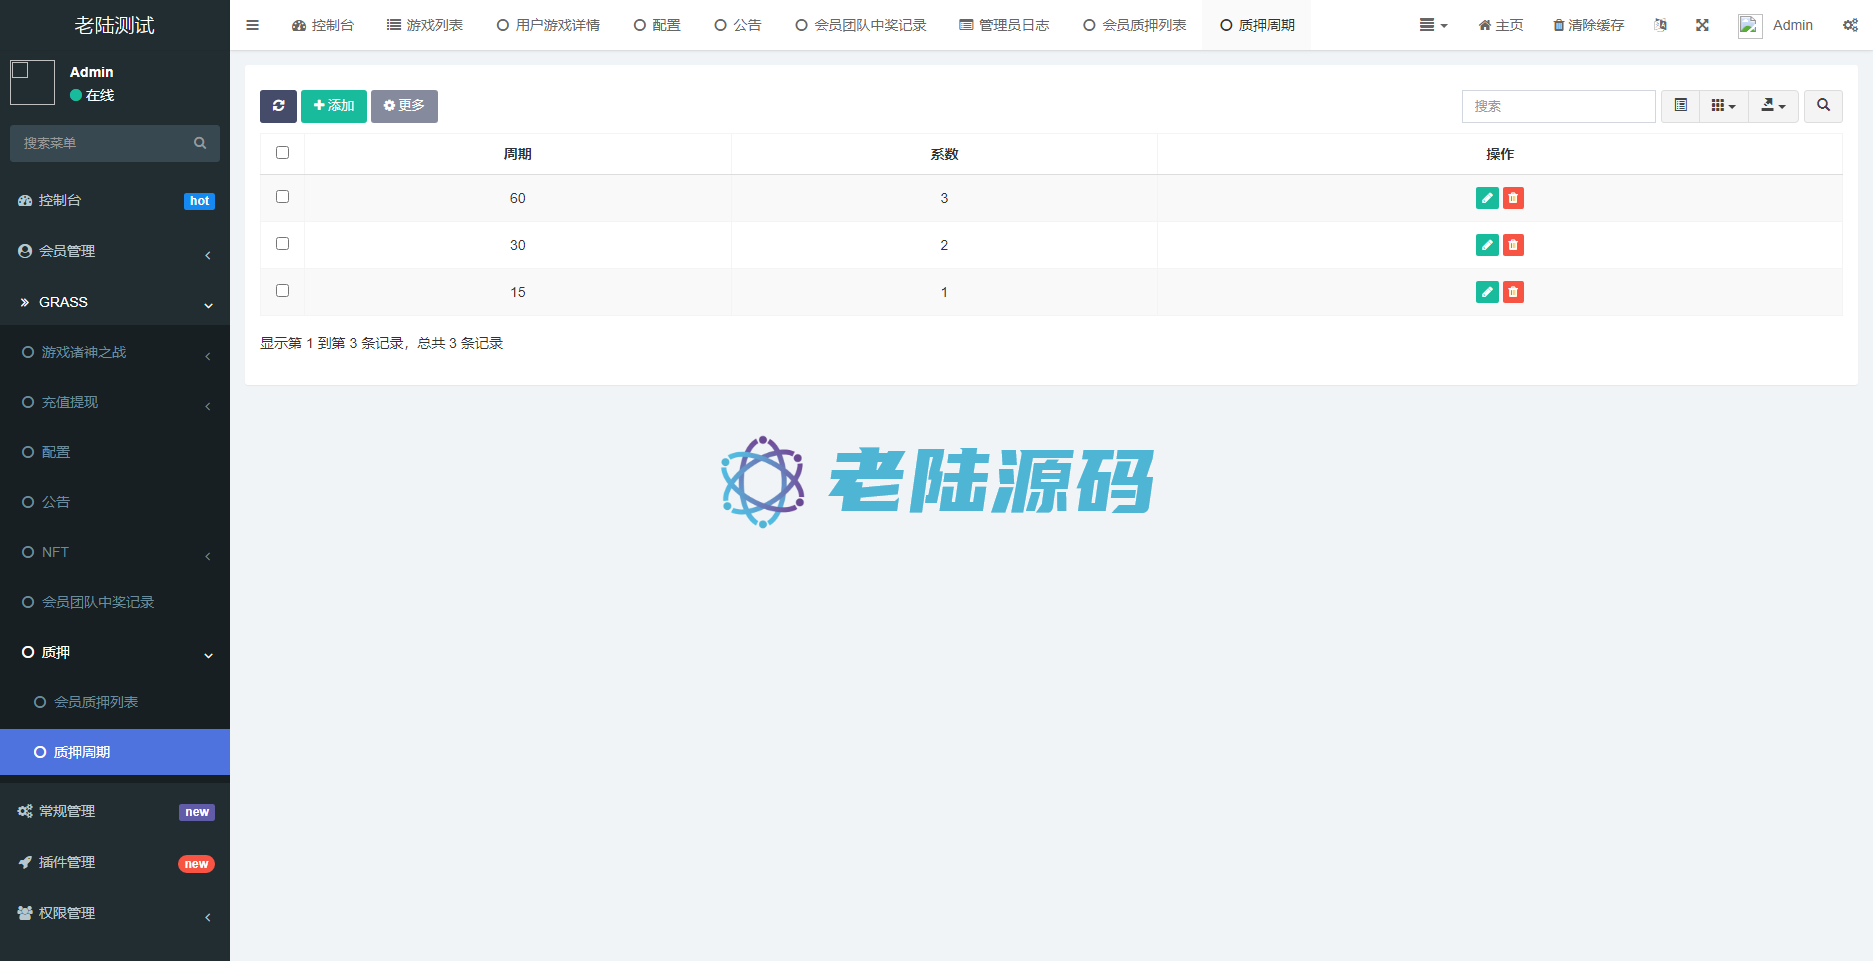This screenshot has width=1873, height=961.
Task: Click the fullscreen expand icon in header
Action: click(1702, 25)
